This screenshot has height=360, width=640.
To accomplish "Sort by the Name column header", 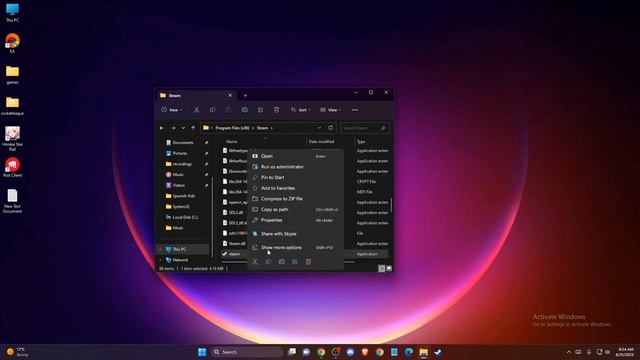I will [x=231, y=142].
